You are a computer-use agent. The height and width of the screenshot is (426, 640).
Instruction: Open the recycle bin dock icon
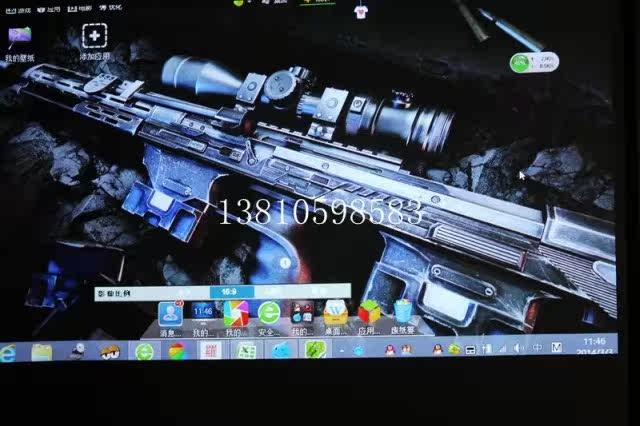[402, 314]
